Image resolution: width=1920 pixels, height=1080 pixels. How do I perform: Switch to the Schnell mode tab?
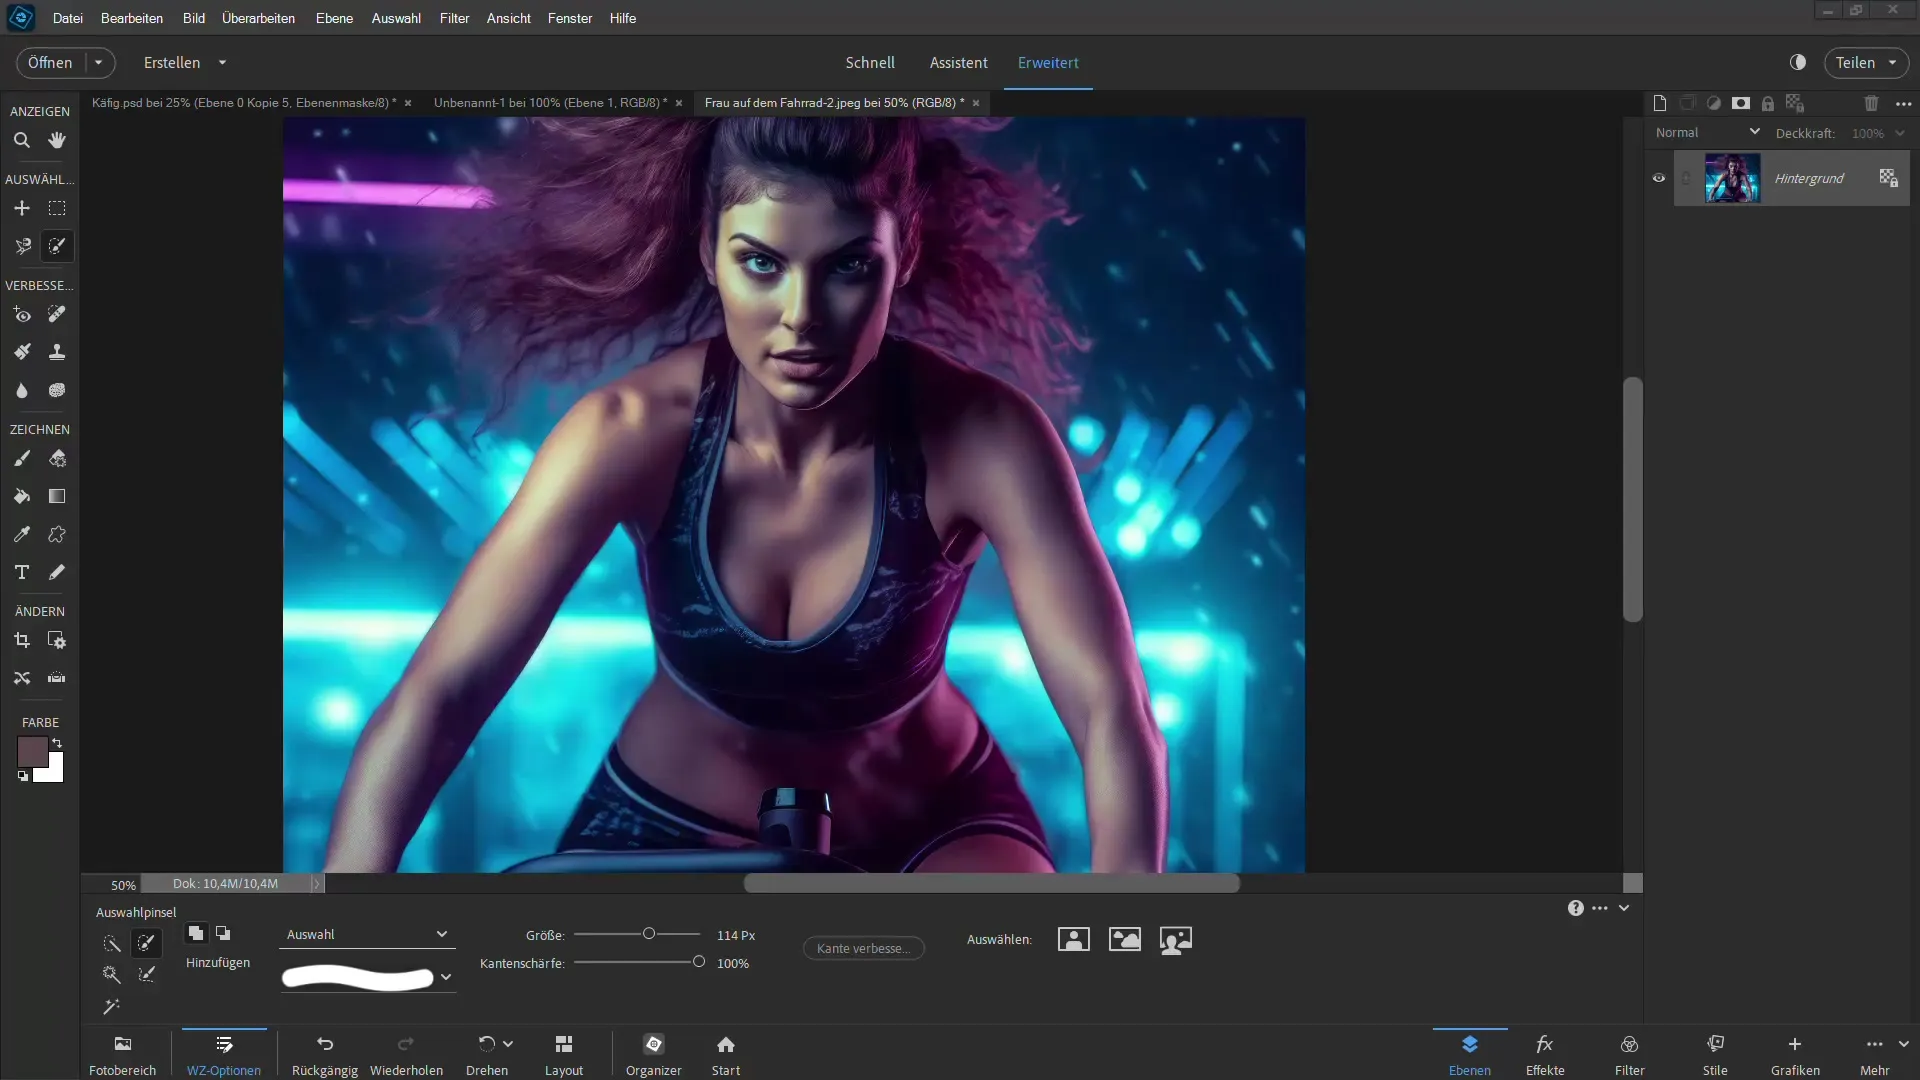click(870, 62)
